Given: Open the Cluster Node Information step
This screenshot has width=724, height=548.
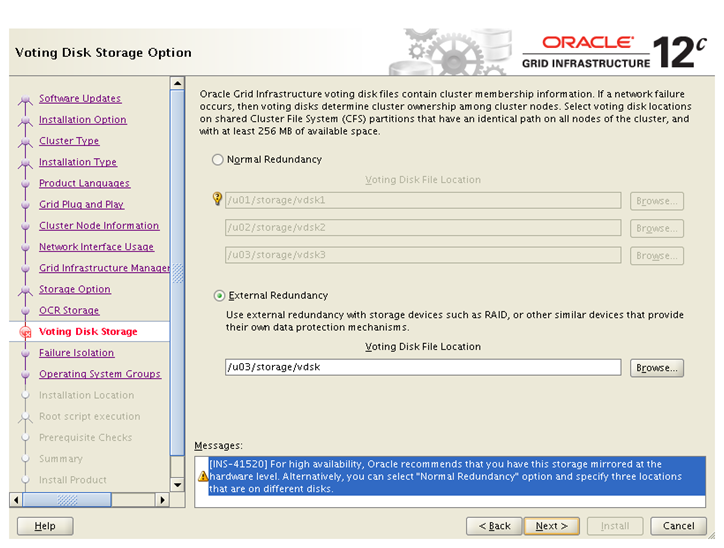Looking at the screenshot, I should click(99, 226).
